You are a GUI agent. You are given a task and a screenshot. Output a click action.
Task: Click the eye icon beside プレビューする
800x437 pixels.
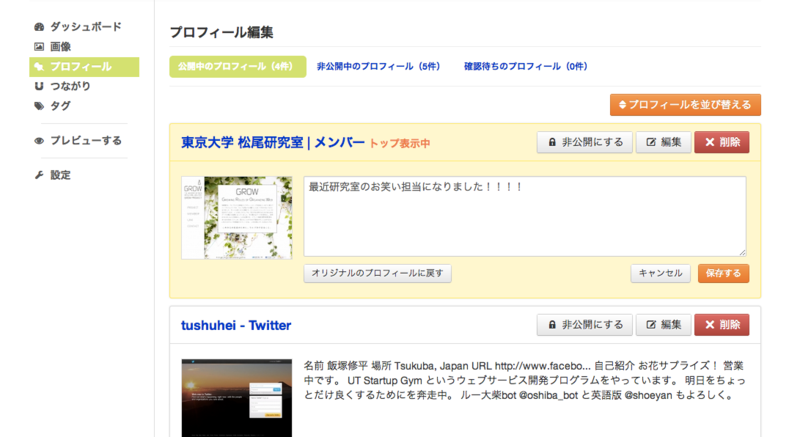point(39,141)
